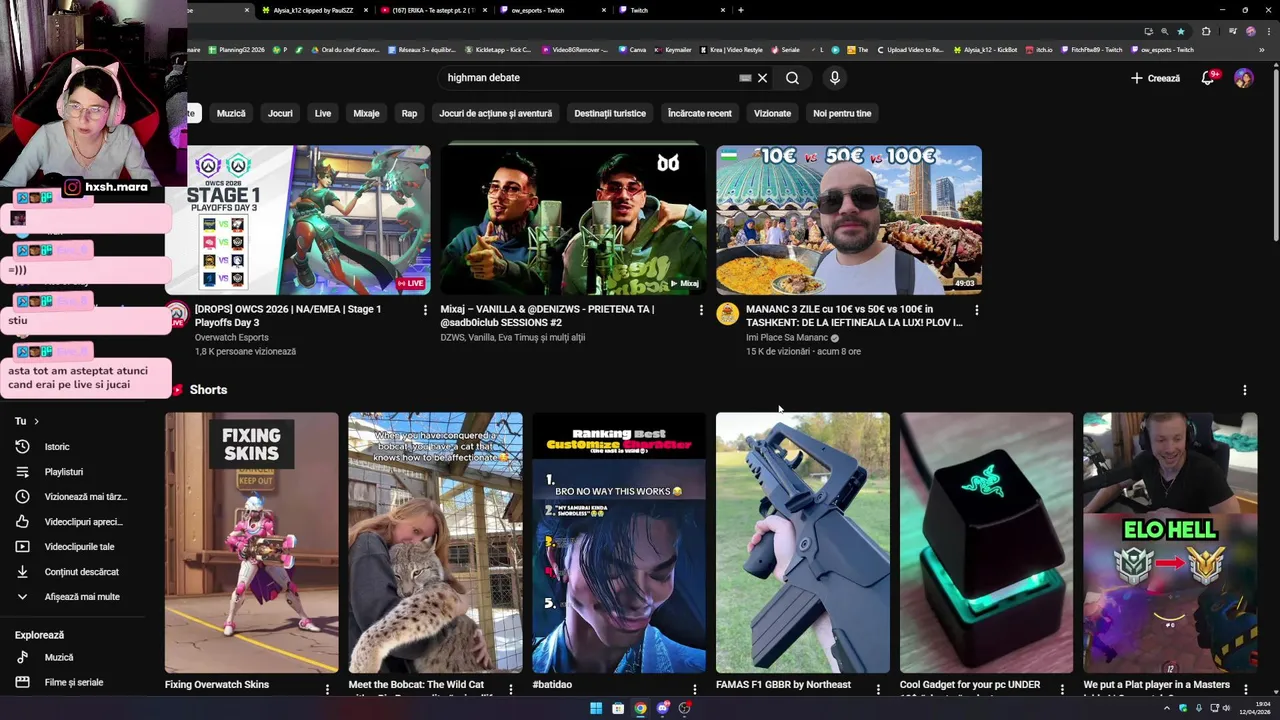The image size is (1280, 720).
Task: Open the FAMAS F1 GBBR short
Action: (x=803, y=542)
